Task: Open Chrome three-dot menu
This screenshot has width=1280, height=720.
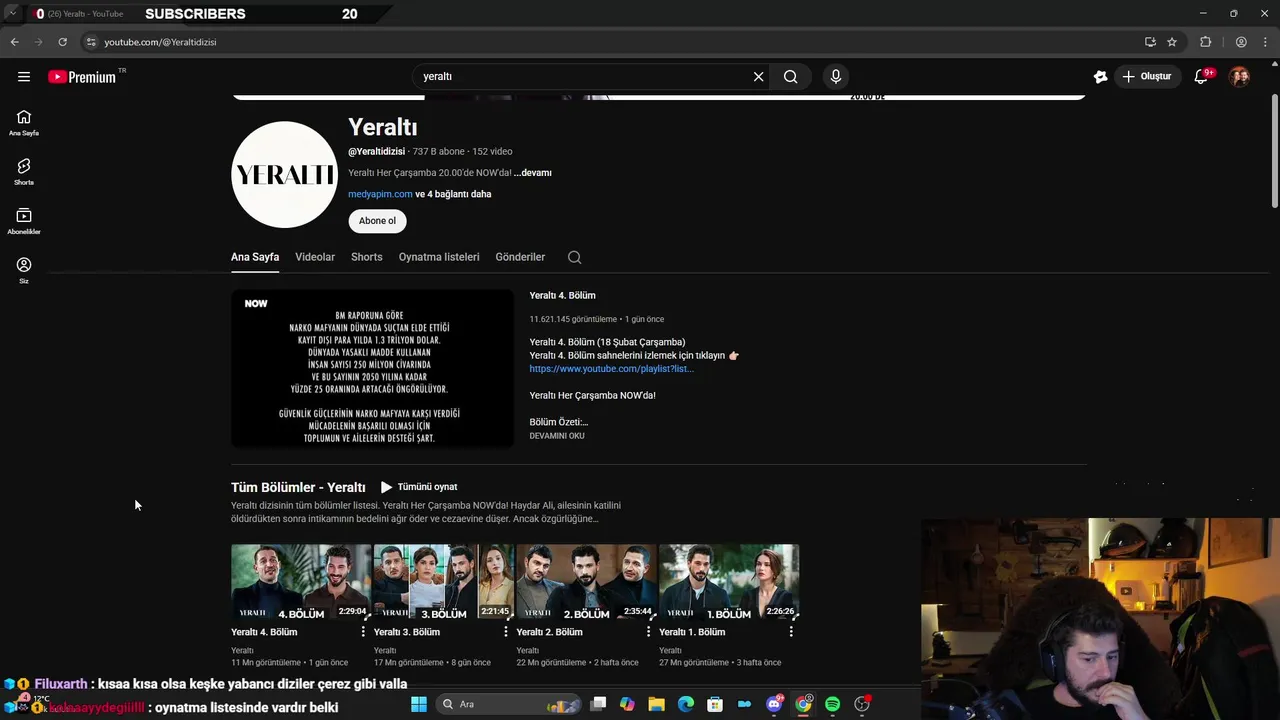Action: 1266,42
